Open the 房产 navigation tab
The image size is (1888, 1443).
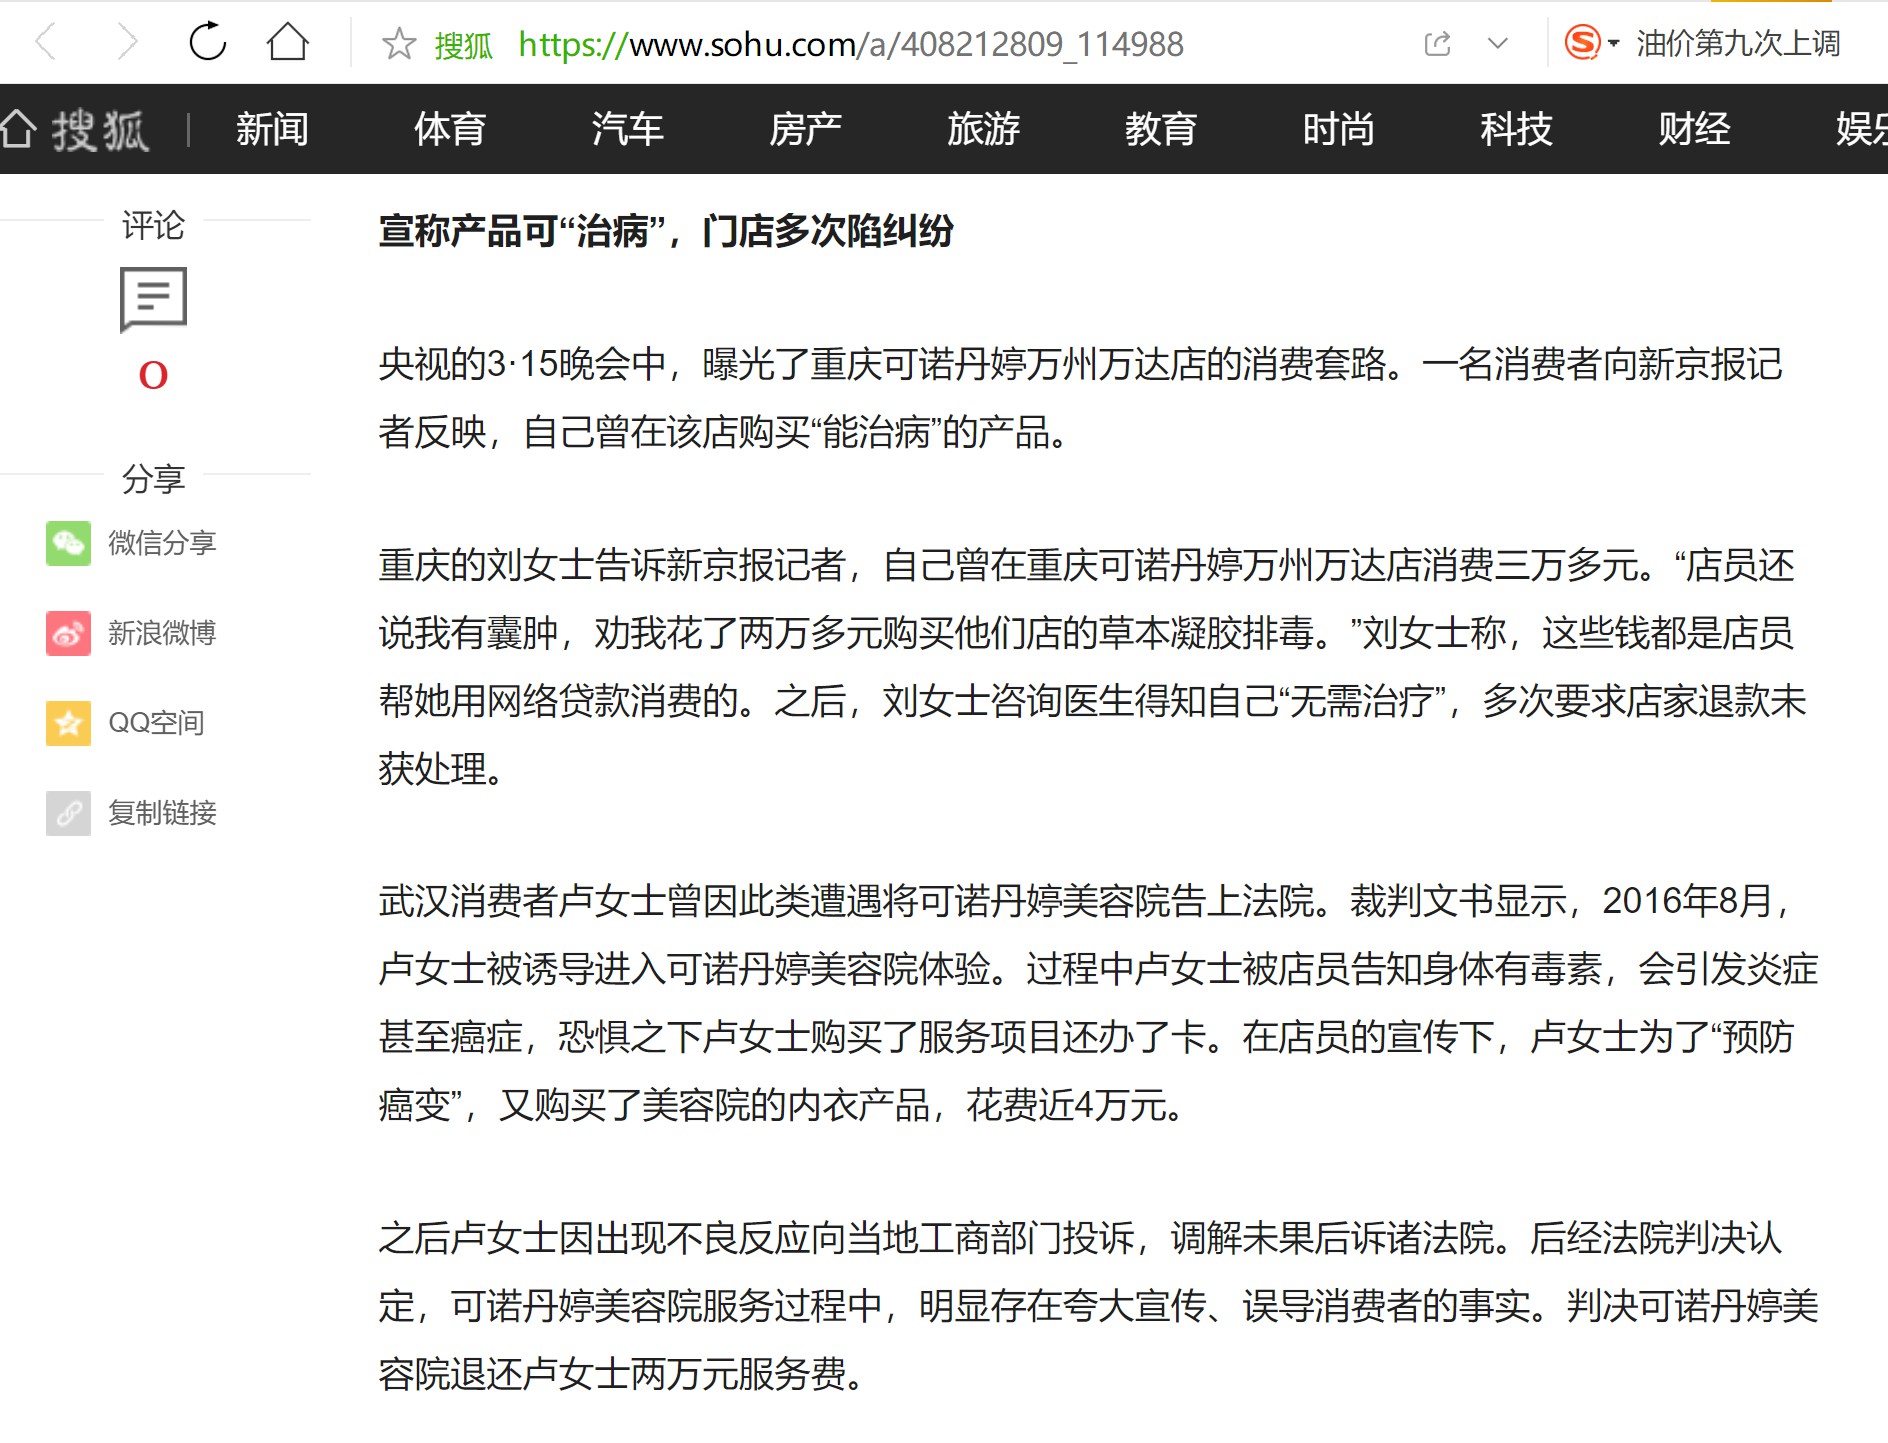tap(805, 129)
